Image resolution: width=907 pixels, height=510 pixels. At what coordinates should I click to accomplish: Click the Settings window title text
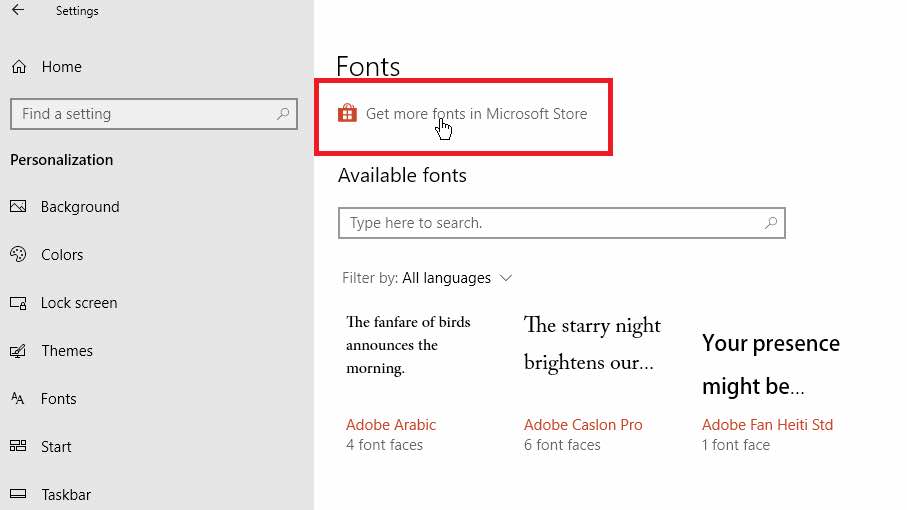[x=77, y=11]
